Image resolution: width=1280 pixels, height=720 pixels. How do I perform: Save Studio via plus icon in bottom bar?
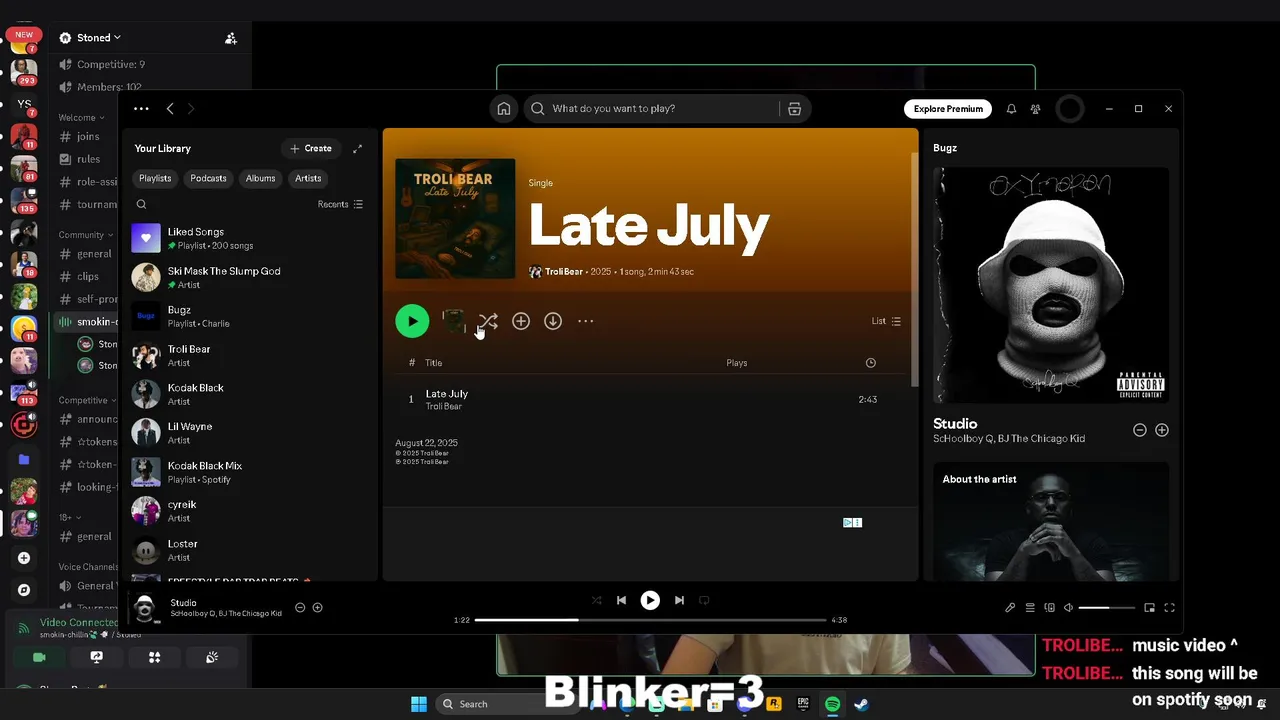(x=318, y=607)
